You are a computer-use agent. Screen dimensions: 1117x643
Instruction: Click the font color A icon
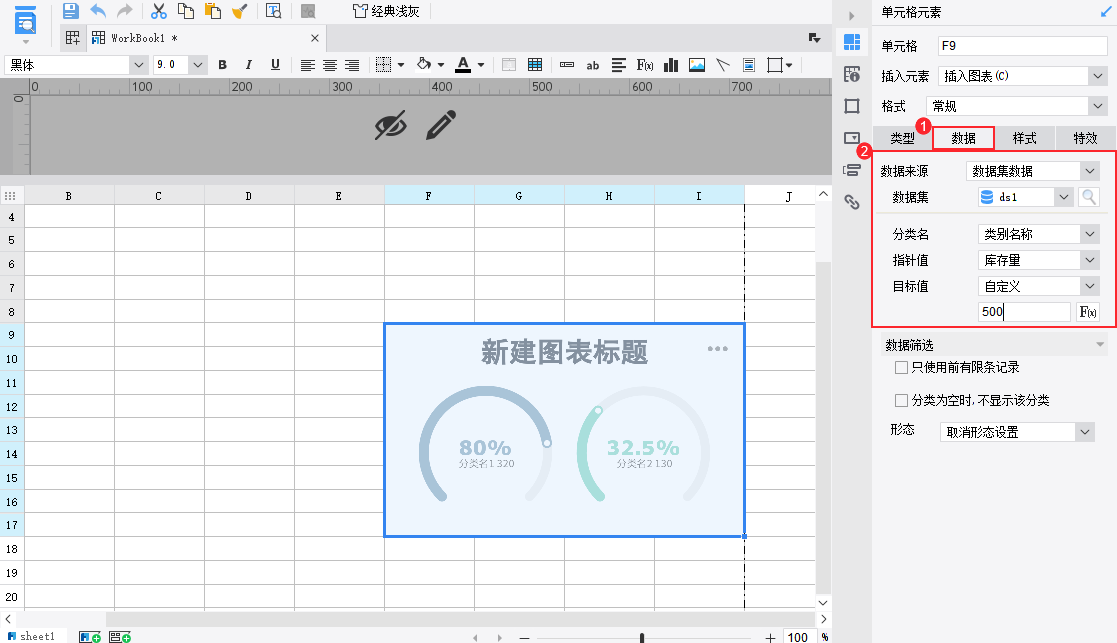tap(463, 65)
